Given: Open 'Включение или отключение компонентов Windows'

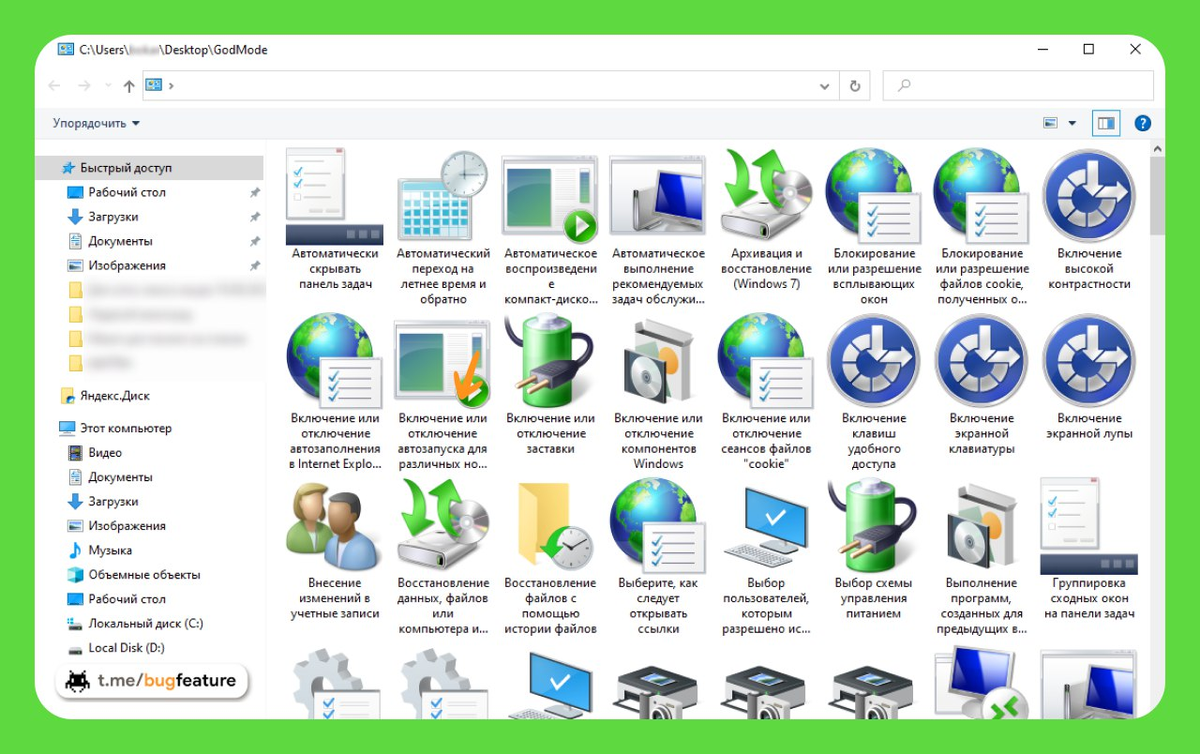Looking at the screenshot, I should 658,392.
